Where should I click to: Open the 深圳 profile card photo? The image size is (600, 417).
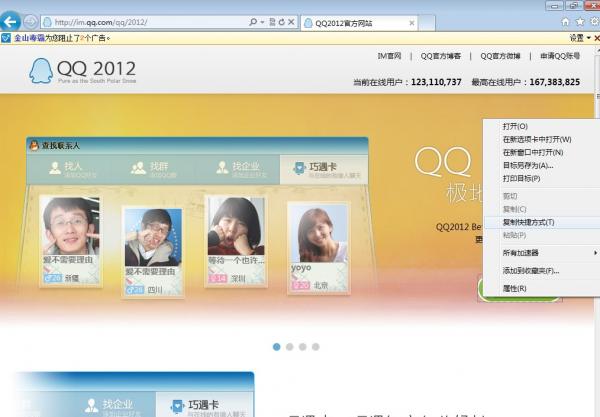(x=236, y=226)
